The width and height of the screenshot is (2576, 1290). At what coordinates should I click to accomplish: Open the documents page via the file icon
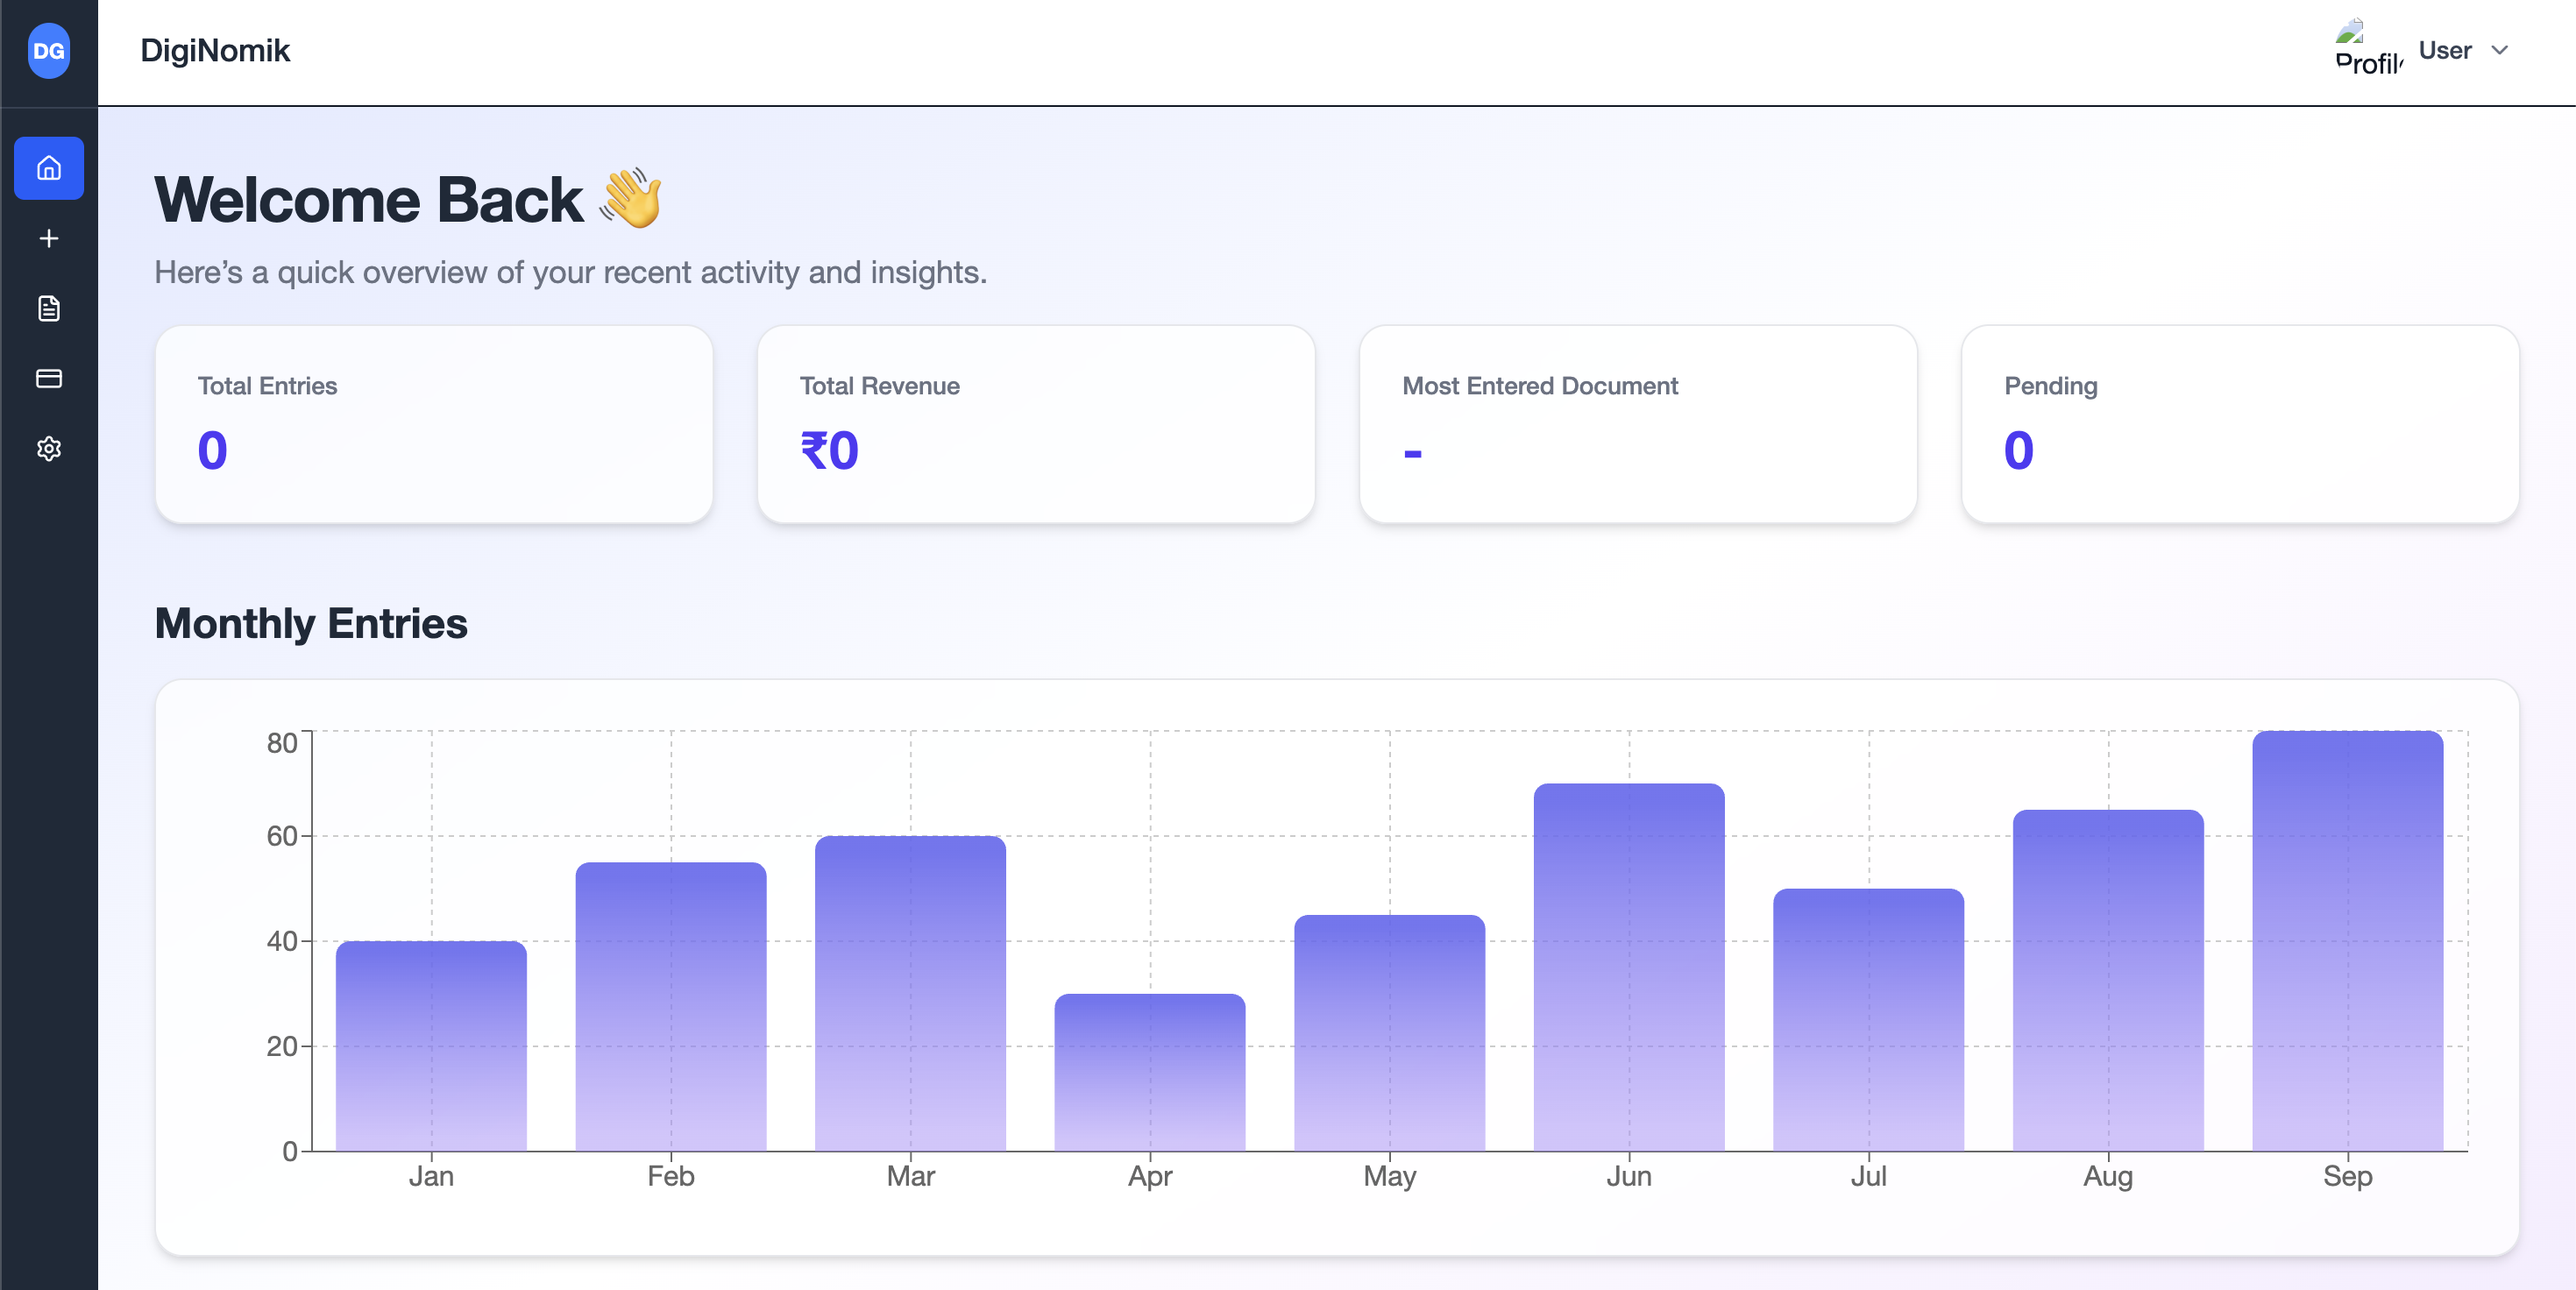[x=48, y=308]
